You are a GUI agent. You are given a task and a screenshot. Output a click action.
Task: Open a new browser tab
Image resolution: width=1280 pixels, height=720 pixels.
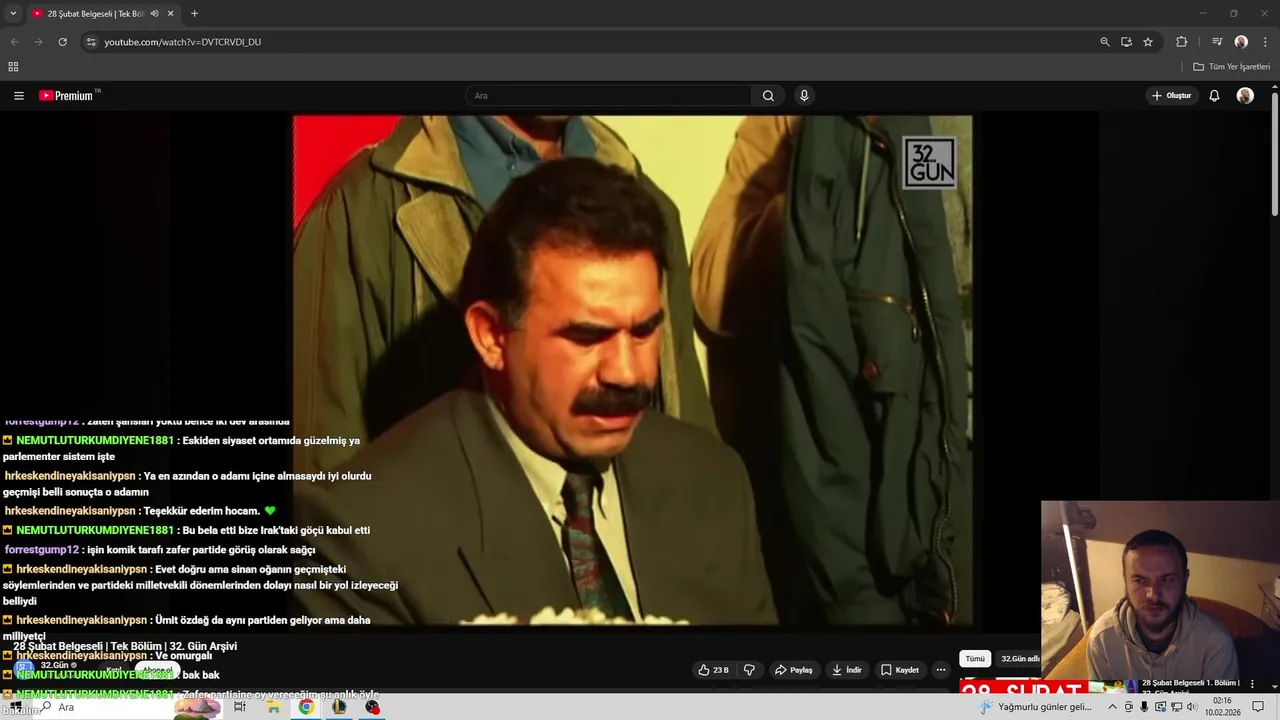(194, 14)
